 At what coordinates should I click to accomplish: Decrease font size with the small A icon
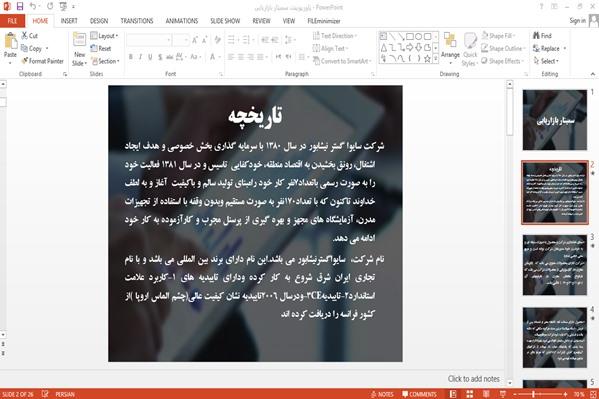tap(204, 40)
